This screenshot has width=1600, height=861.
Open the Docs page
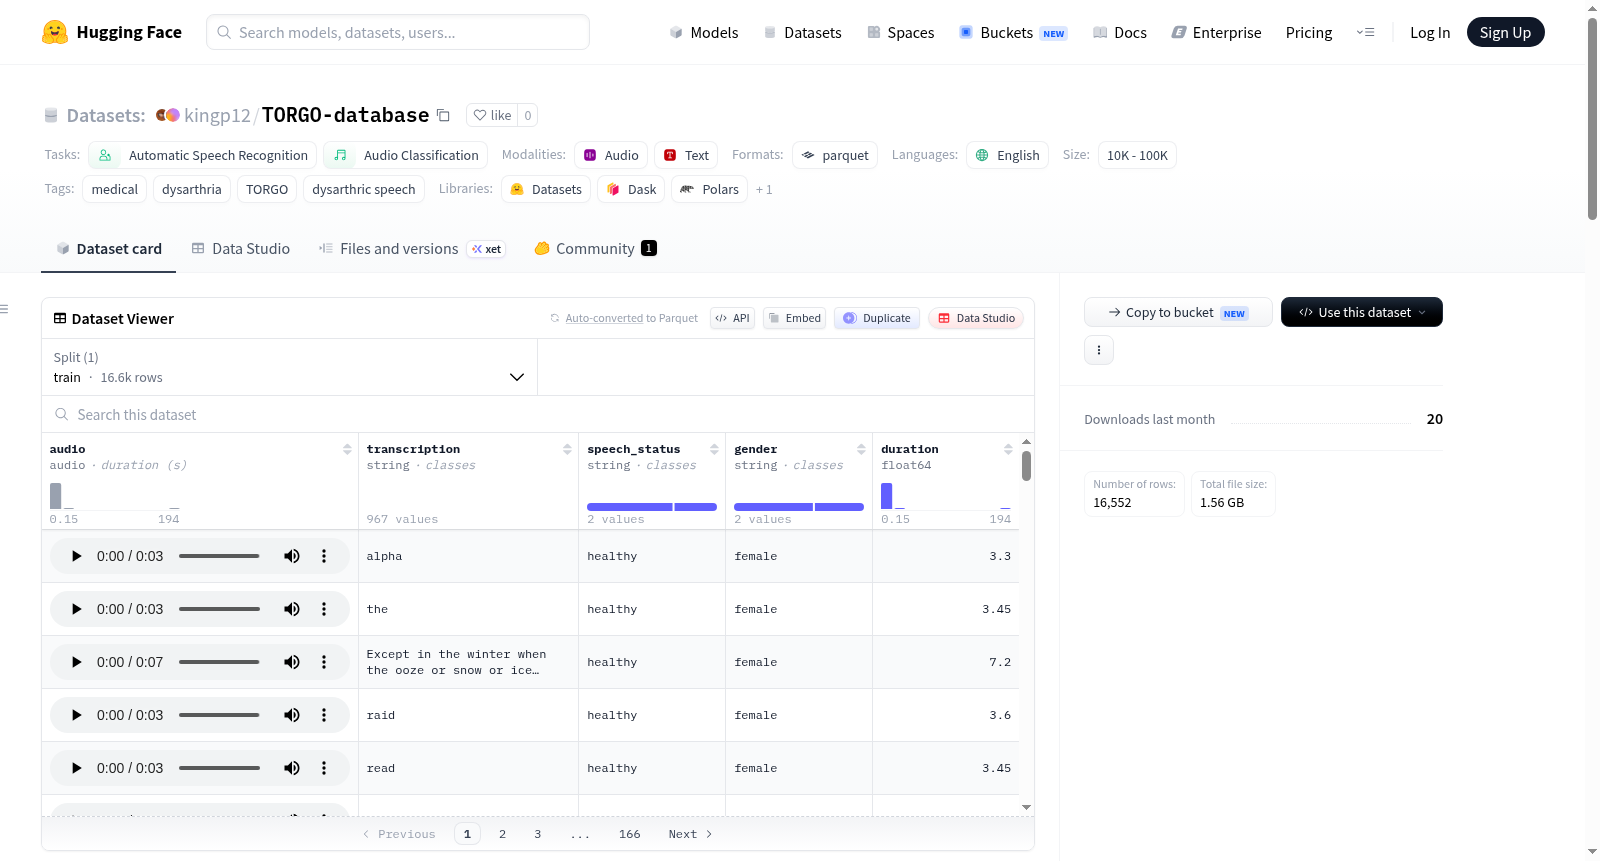click(x=1120, y=33)
